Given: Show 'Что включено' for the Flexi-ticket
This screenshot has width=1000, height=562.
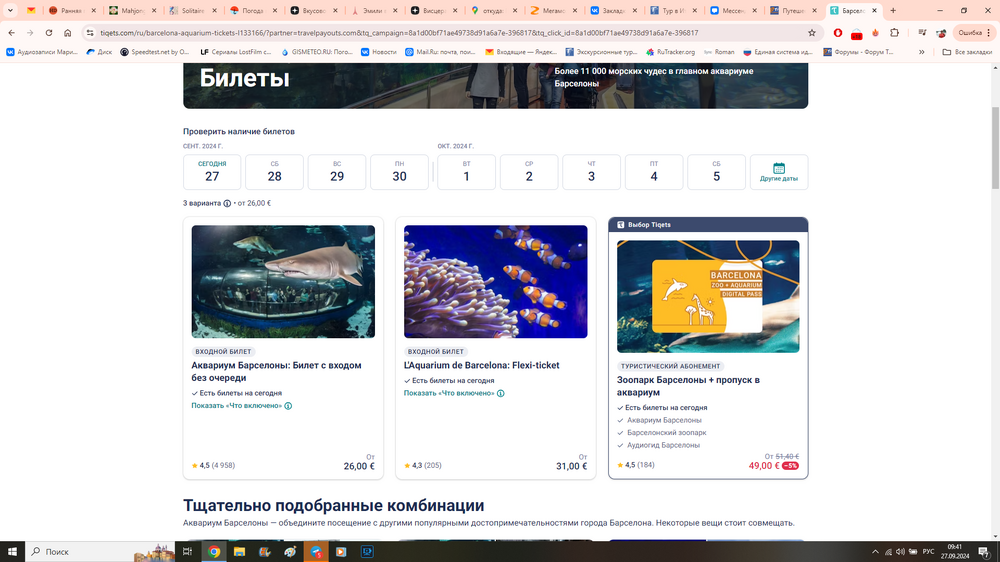Looking at the screenshot, I should point(449,394).
